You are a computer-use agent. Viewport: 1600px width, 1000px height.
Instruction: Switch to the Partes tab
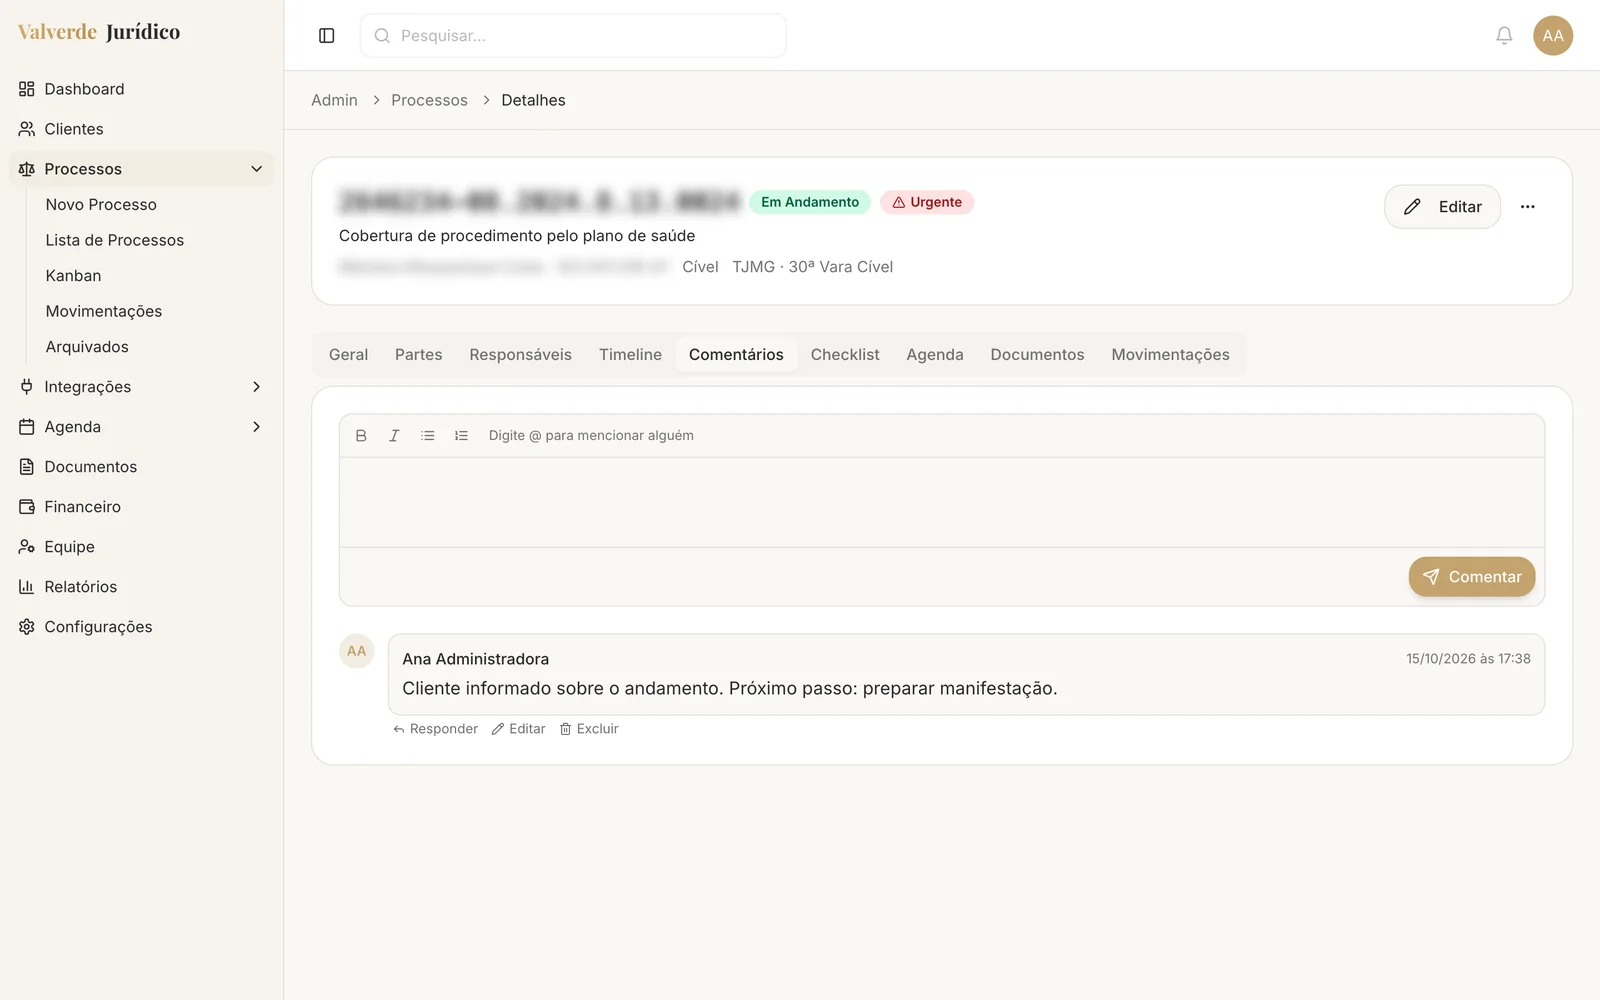tap(418, 355)
